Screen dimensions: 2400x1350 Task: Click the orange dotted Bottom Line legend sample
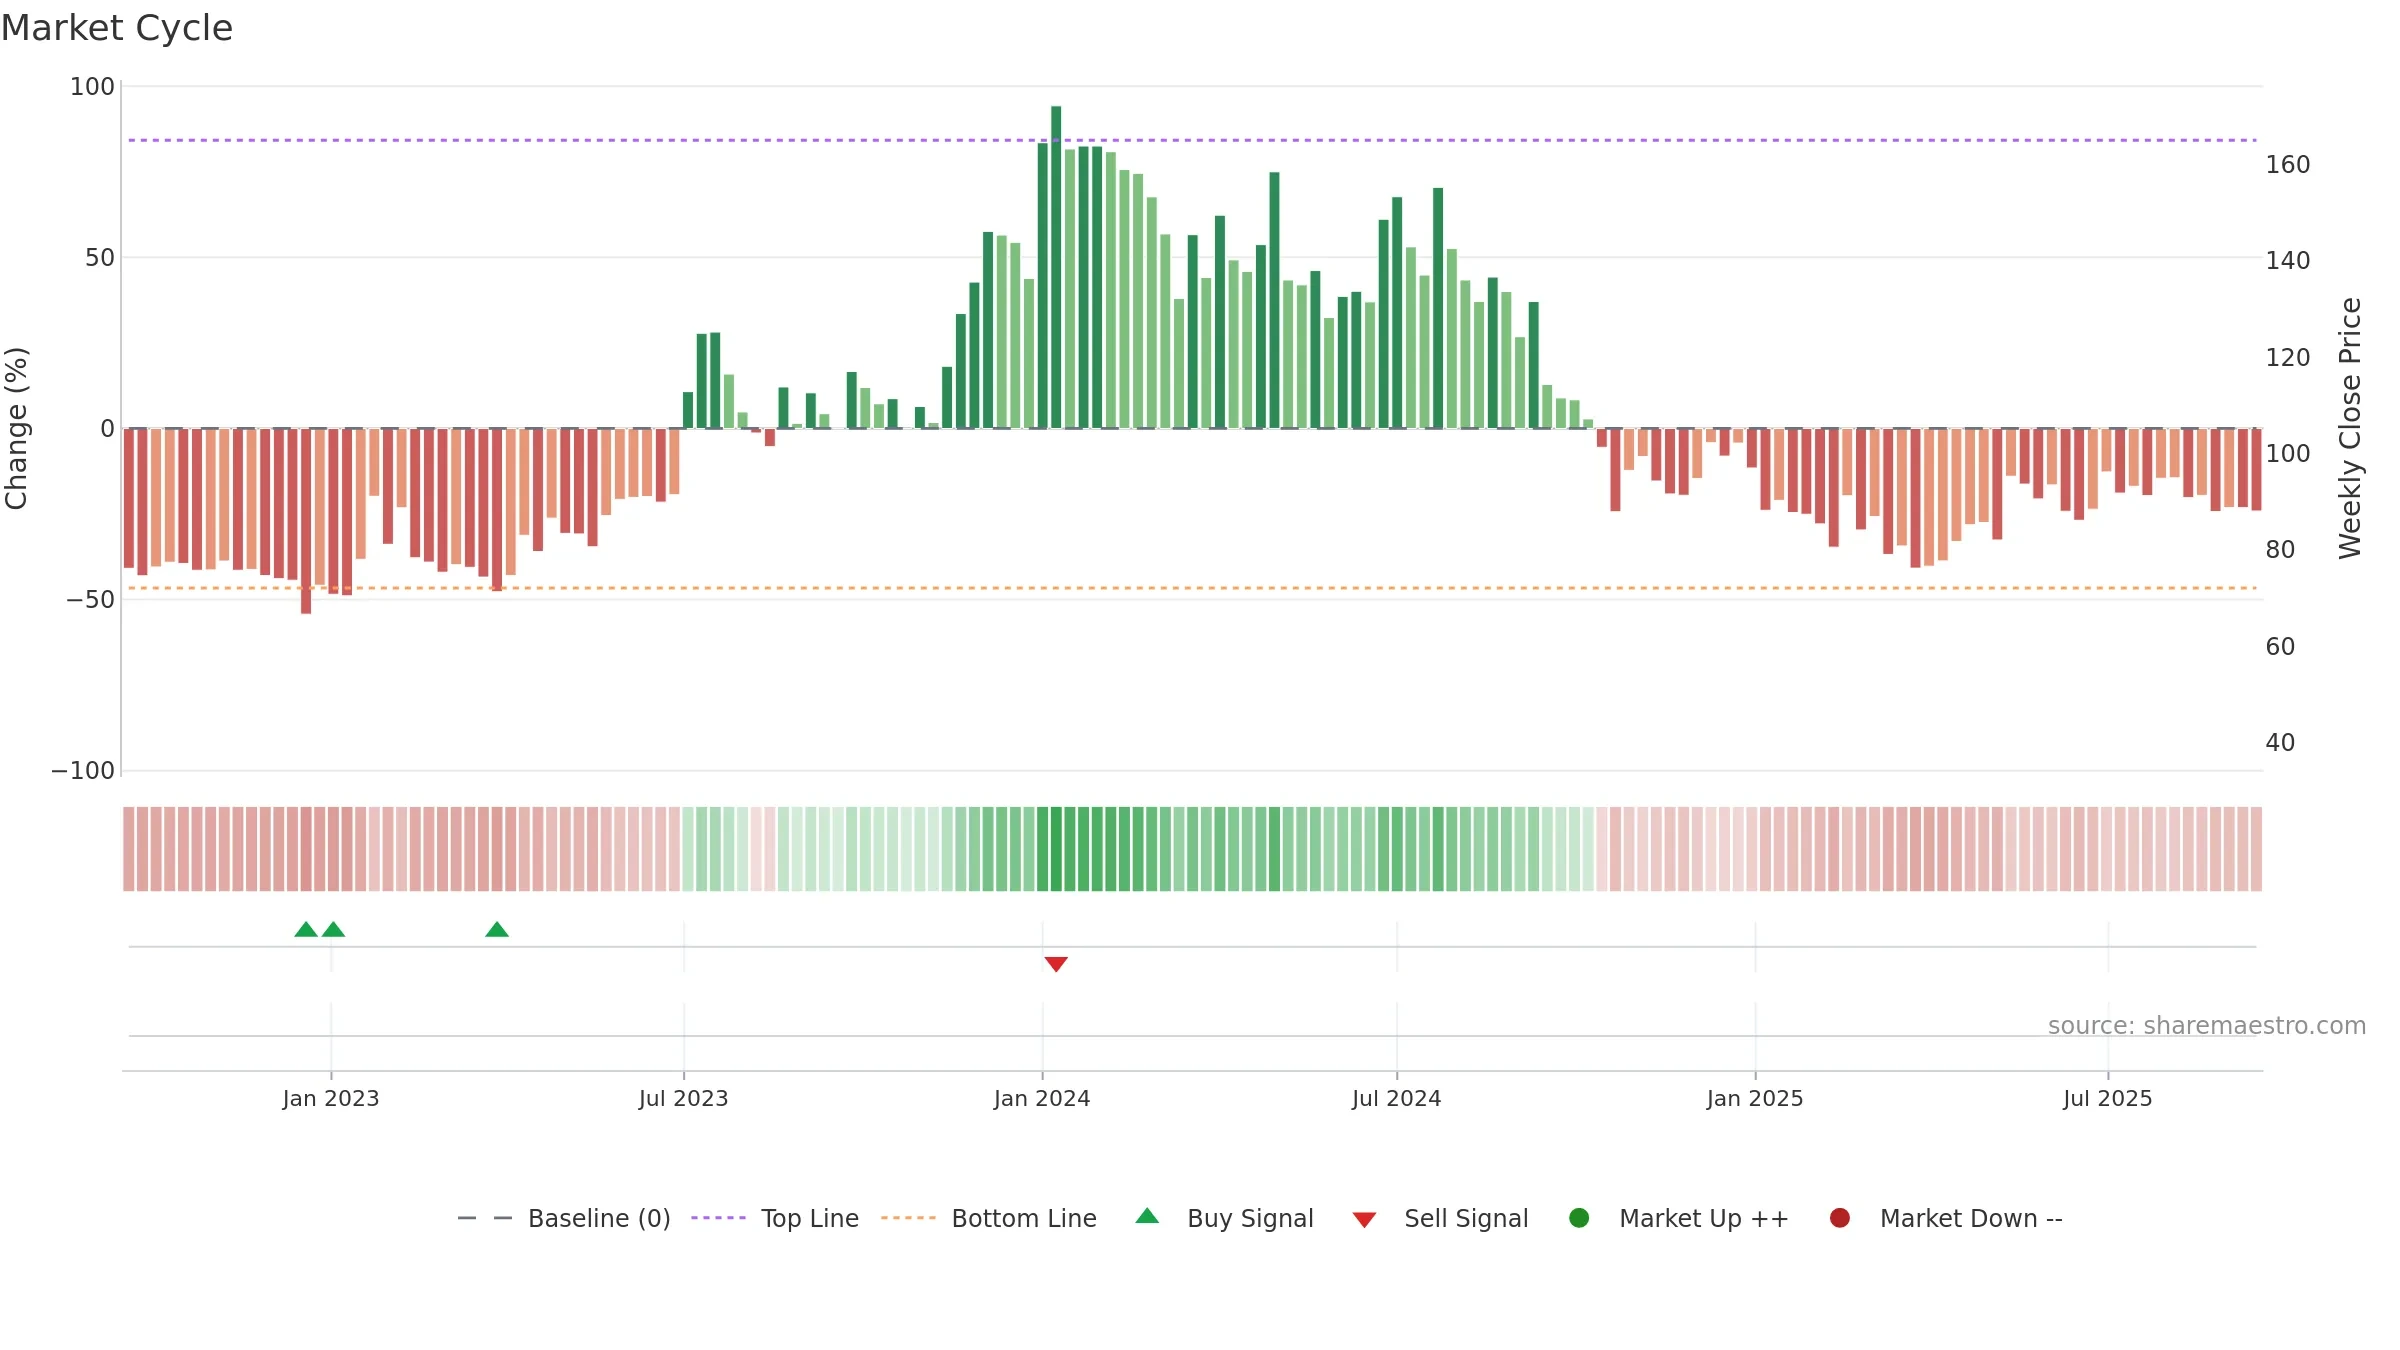[x=908, y=1218]
